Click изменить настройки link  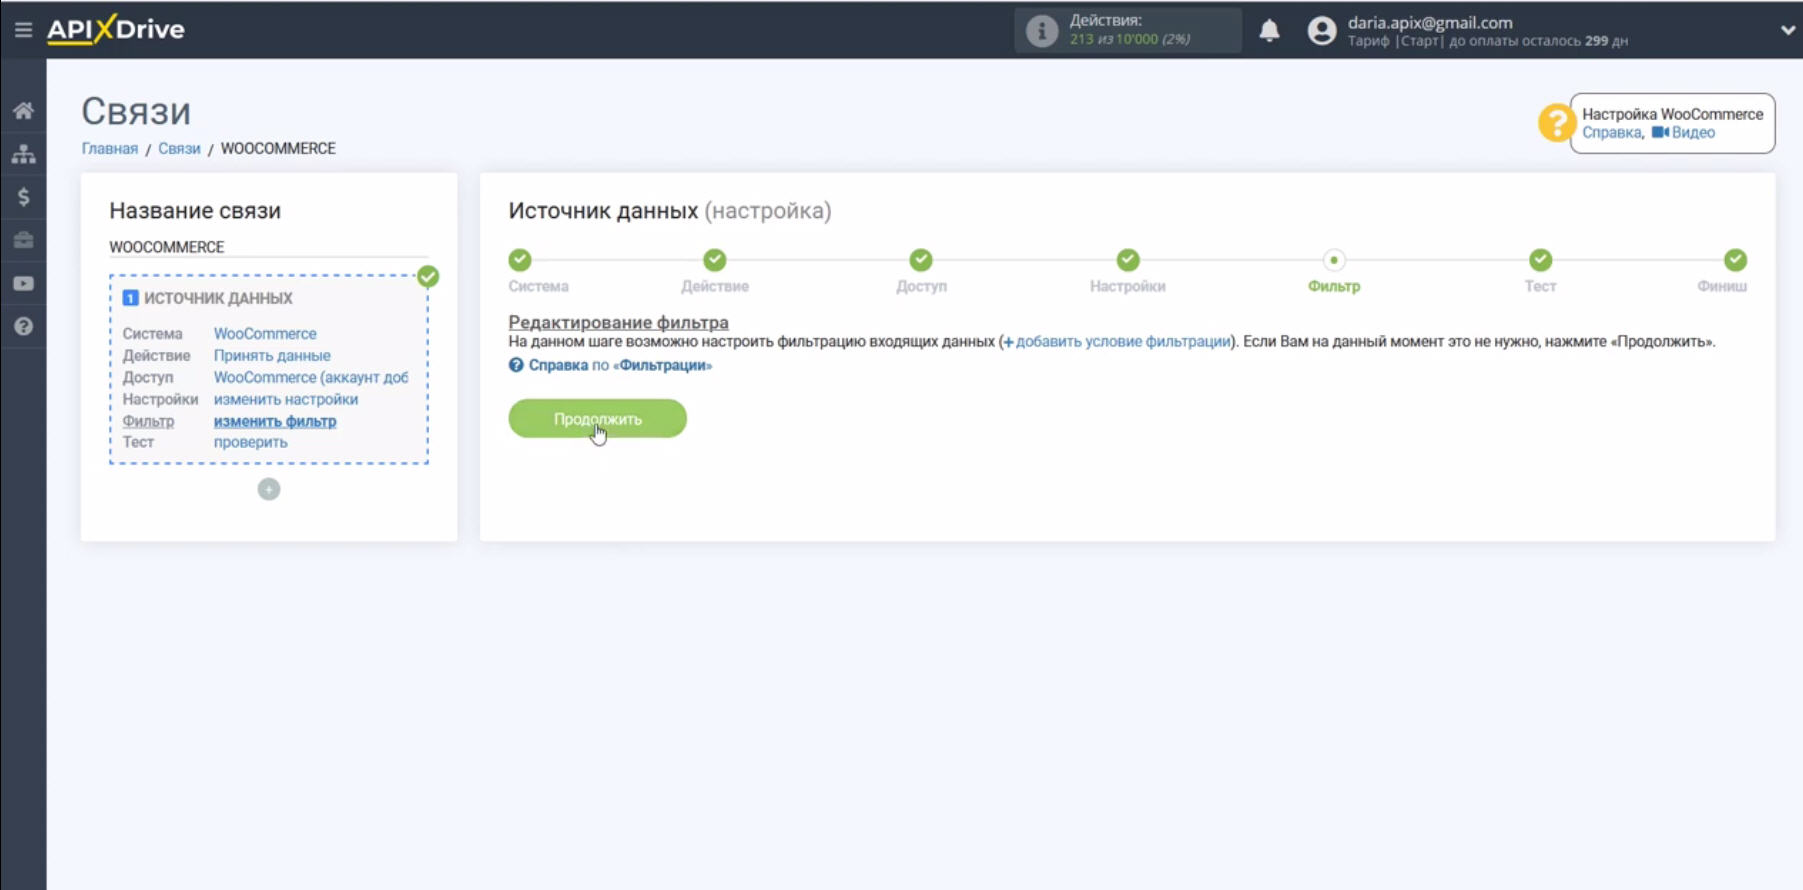(286, 399)
